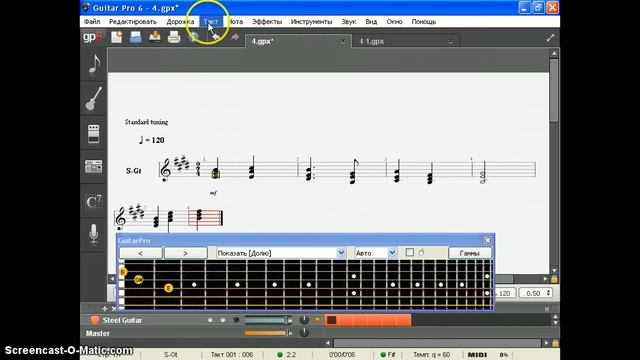Create a new score file icon
Screen dimensions: 640x360
tap(116, 37)
